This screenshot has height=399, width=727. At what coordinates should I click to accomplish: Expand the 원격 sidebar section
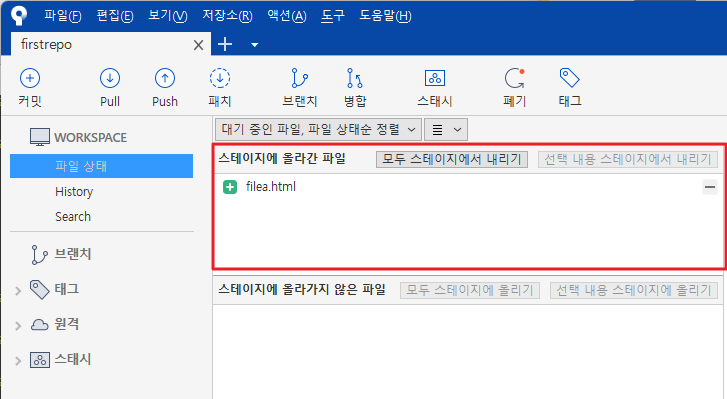[18, 326]
